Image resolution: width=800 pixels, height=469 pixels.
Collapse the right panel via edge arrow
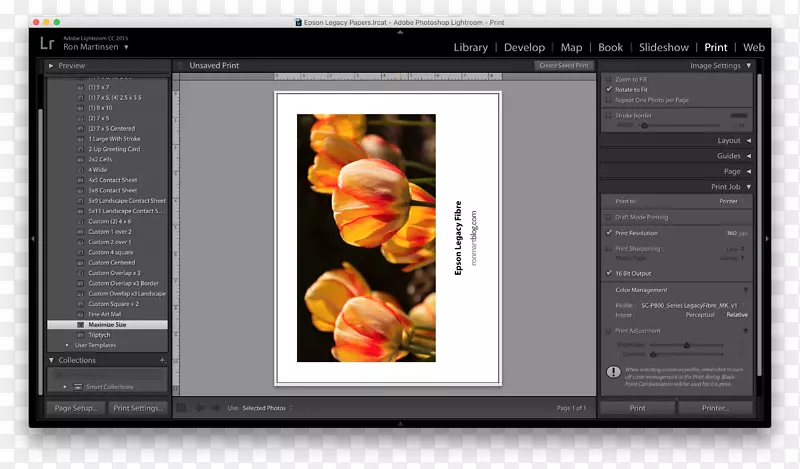766,238
